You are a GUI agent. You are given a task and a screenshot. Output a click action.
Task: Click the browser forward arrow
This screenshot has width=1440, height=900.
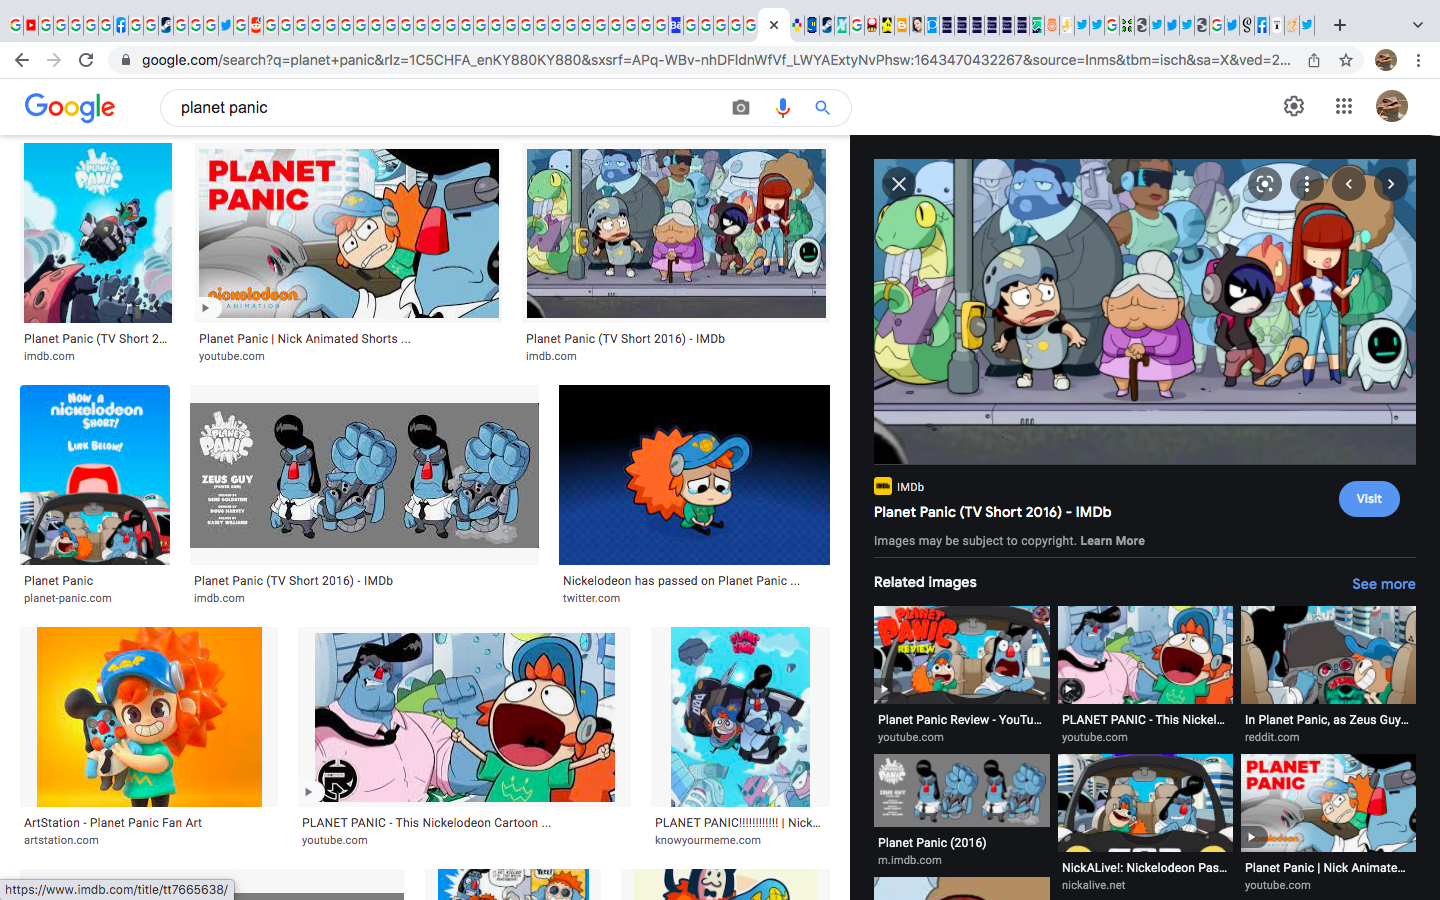[54, 60]
